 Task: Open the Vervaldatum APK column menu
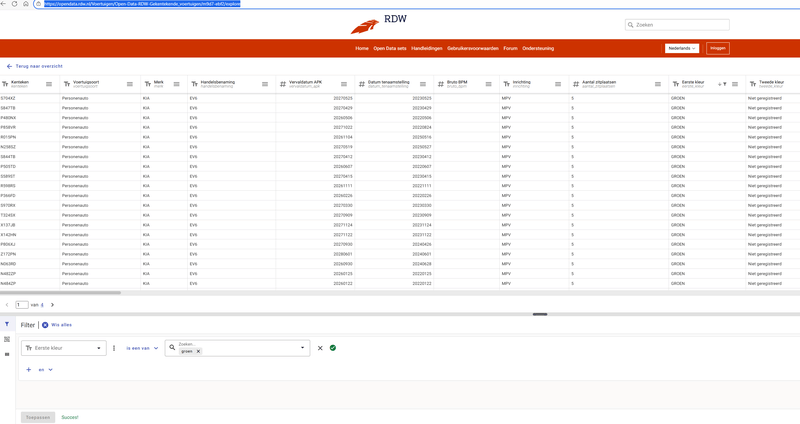pyautogui.click(x=344, y=84)
